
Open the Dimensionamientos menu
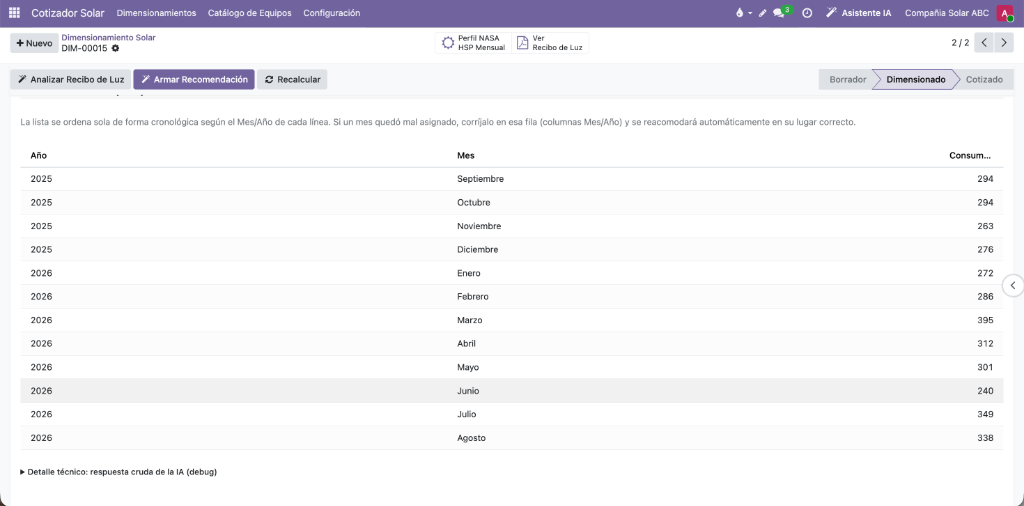156,13
